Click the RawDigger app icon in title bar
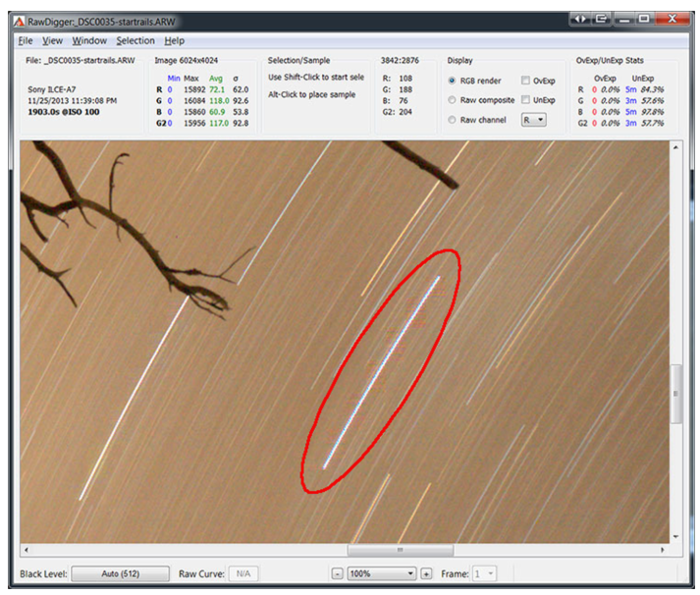The image size is (700, 595). point(19,21)
